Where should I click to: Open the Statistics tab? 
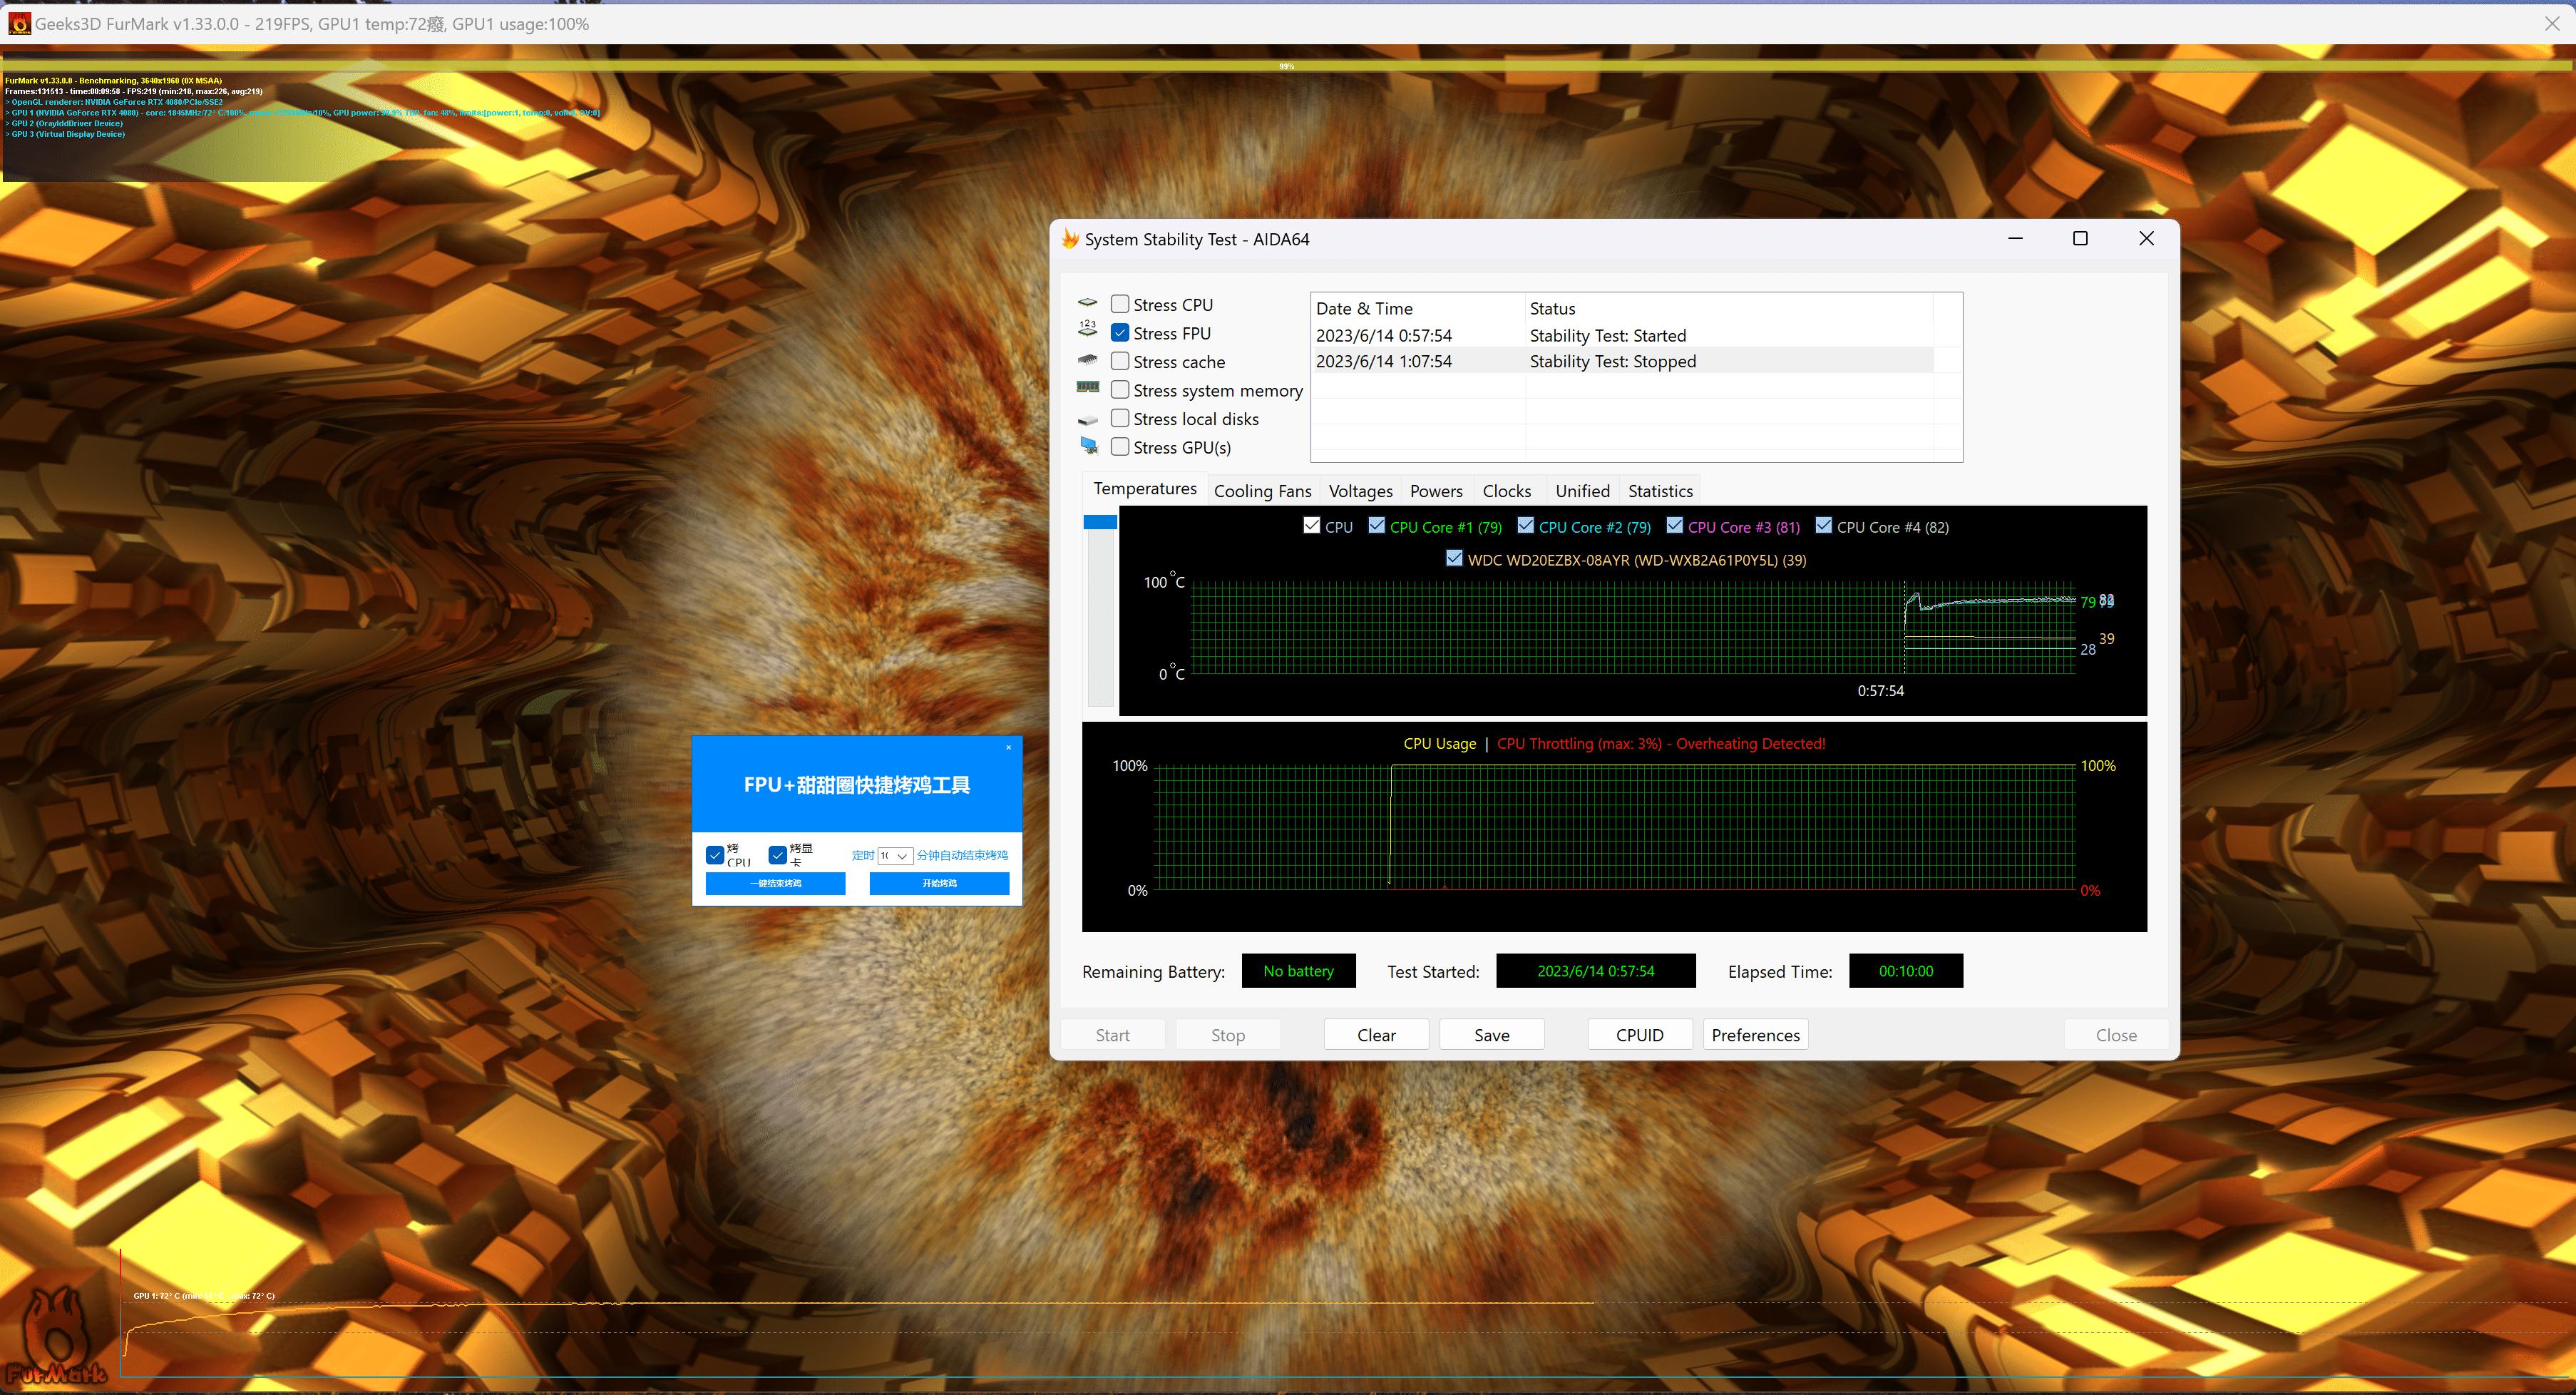[x=1660, y=491]
